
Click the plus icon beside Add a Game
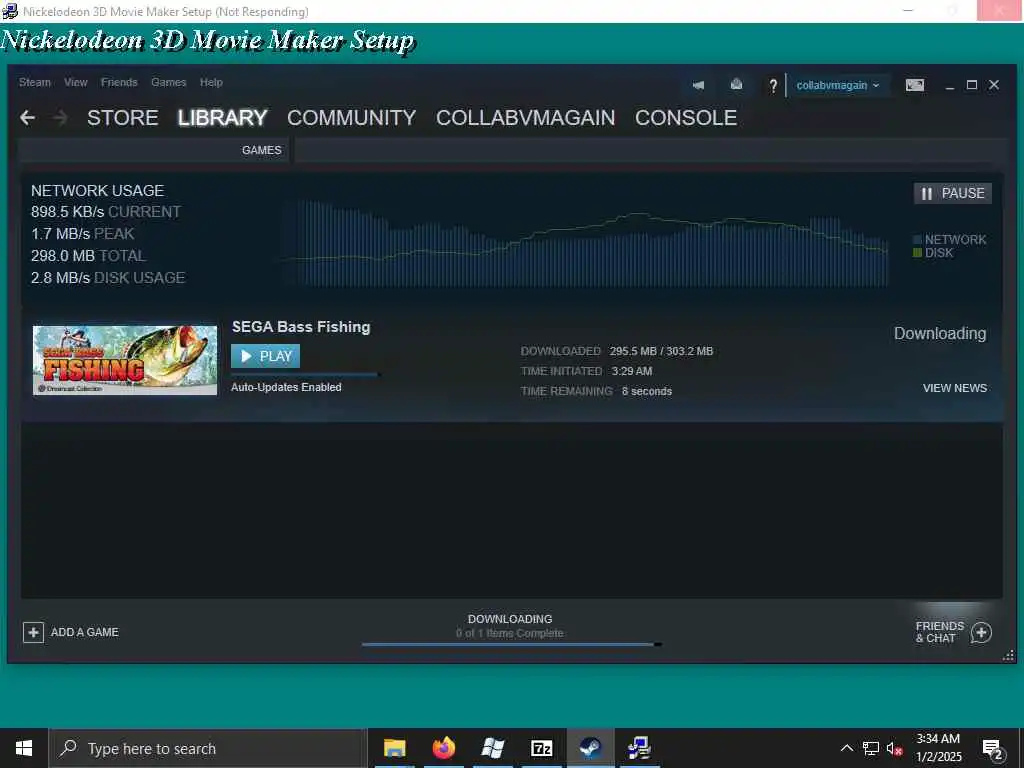(x=33, y=632)
